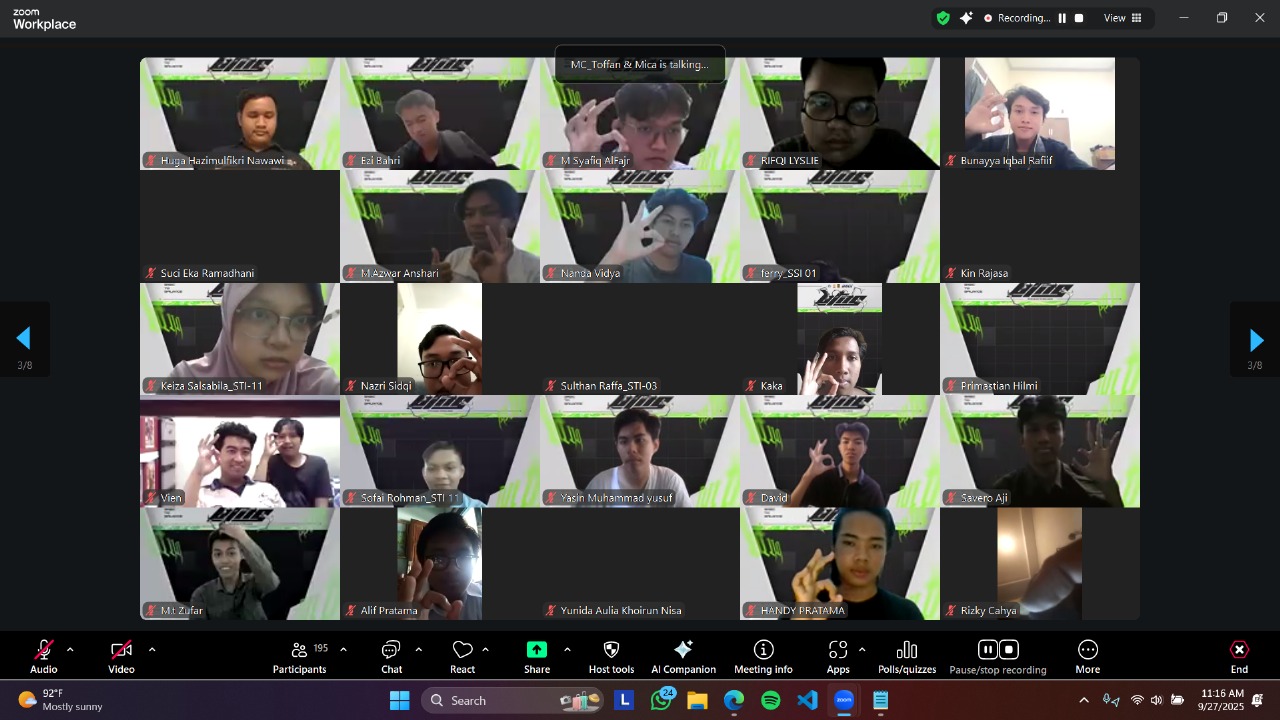Open the system volume control
This screenshot has height=720, width=1280.
(1157, 700)
